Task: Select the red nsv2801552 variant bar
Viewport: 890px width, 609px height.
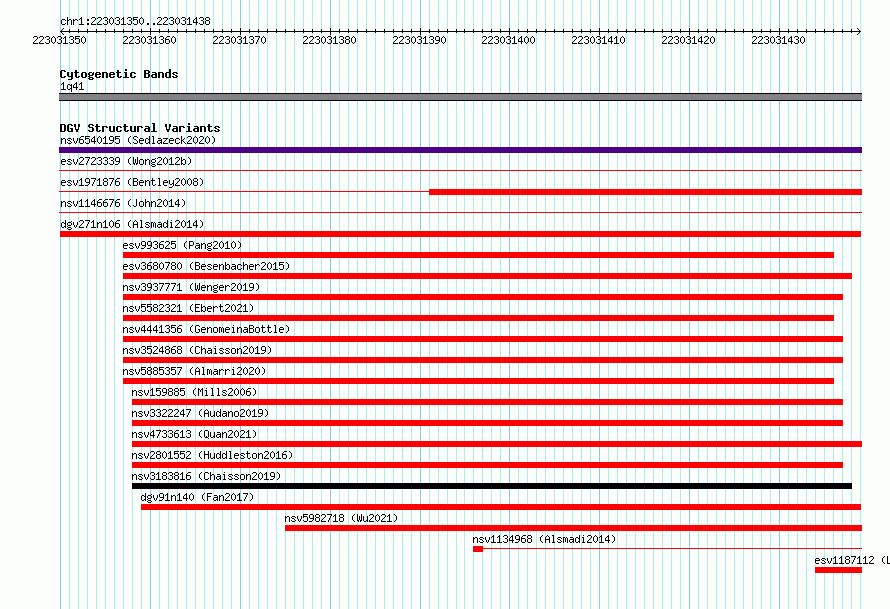Action: pyautogui.click(x=488, y=465)
